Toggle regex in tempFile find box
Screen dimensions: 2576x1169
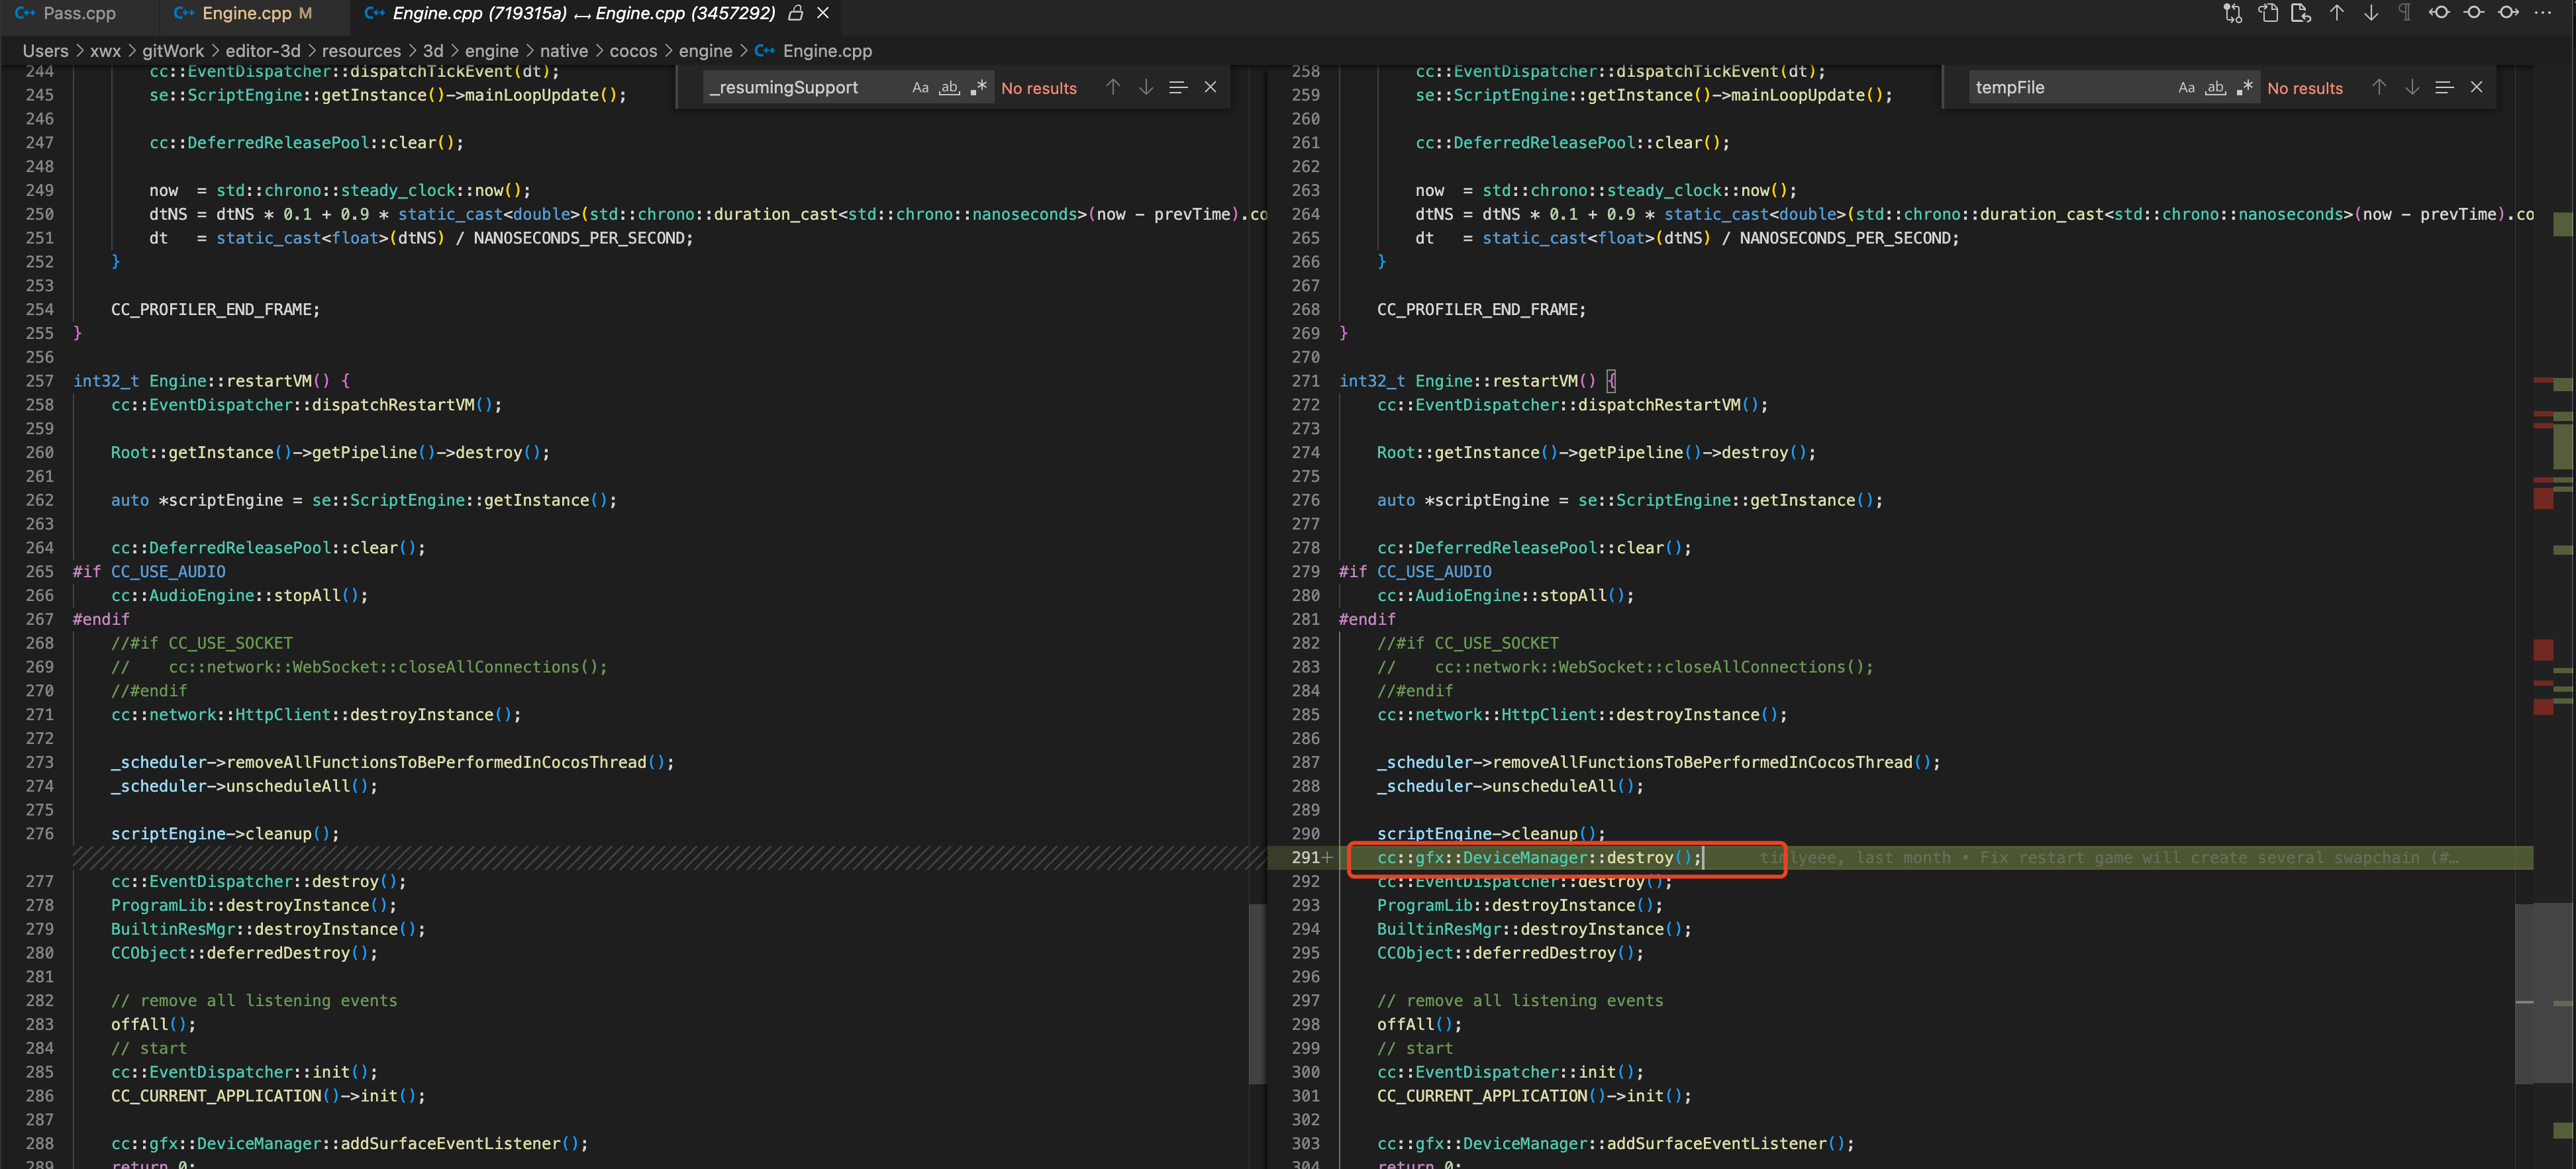(x=2244, y=88)
